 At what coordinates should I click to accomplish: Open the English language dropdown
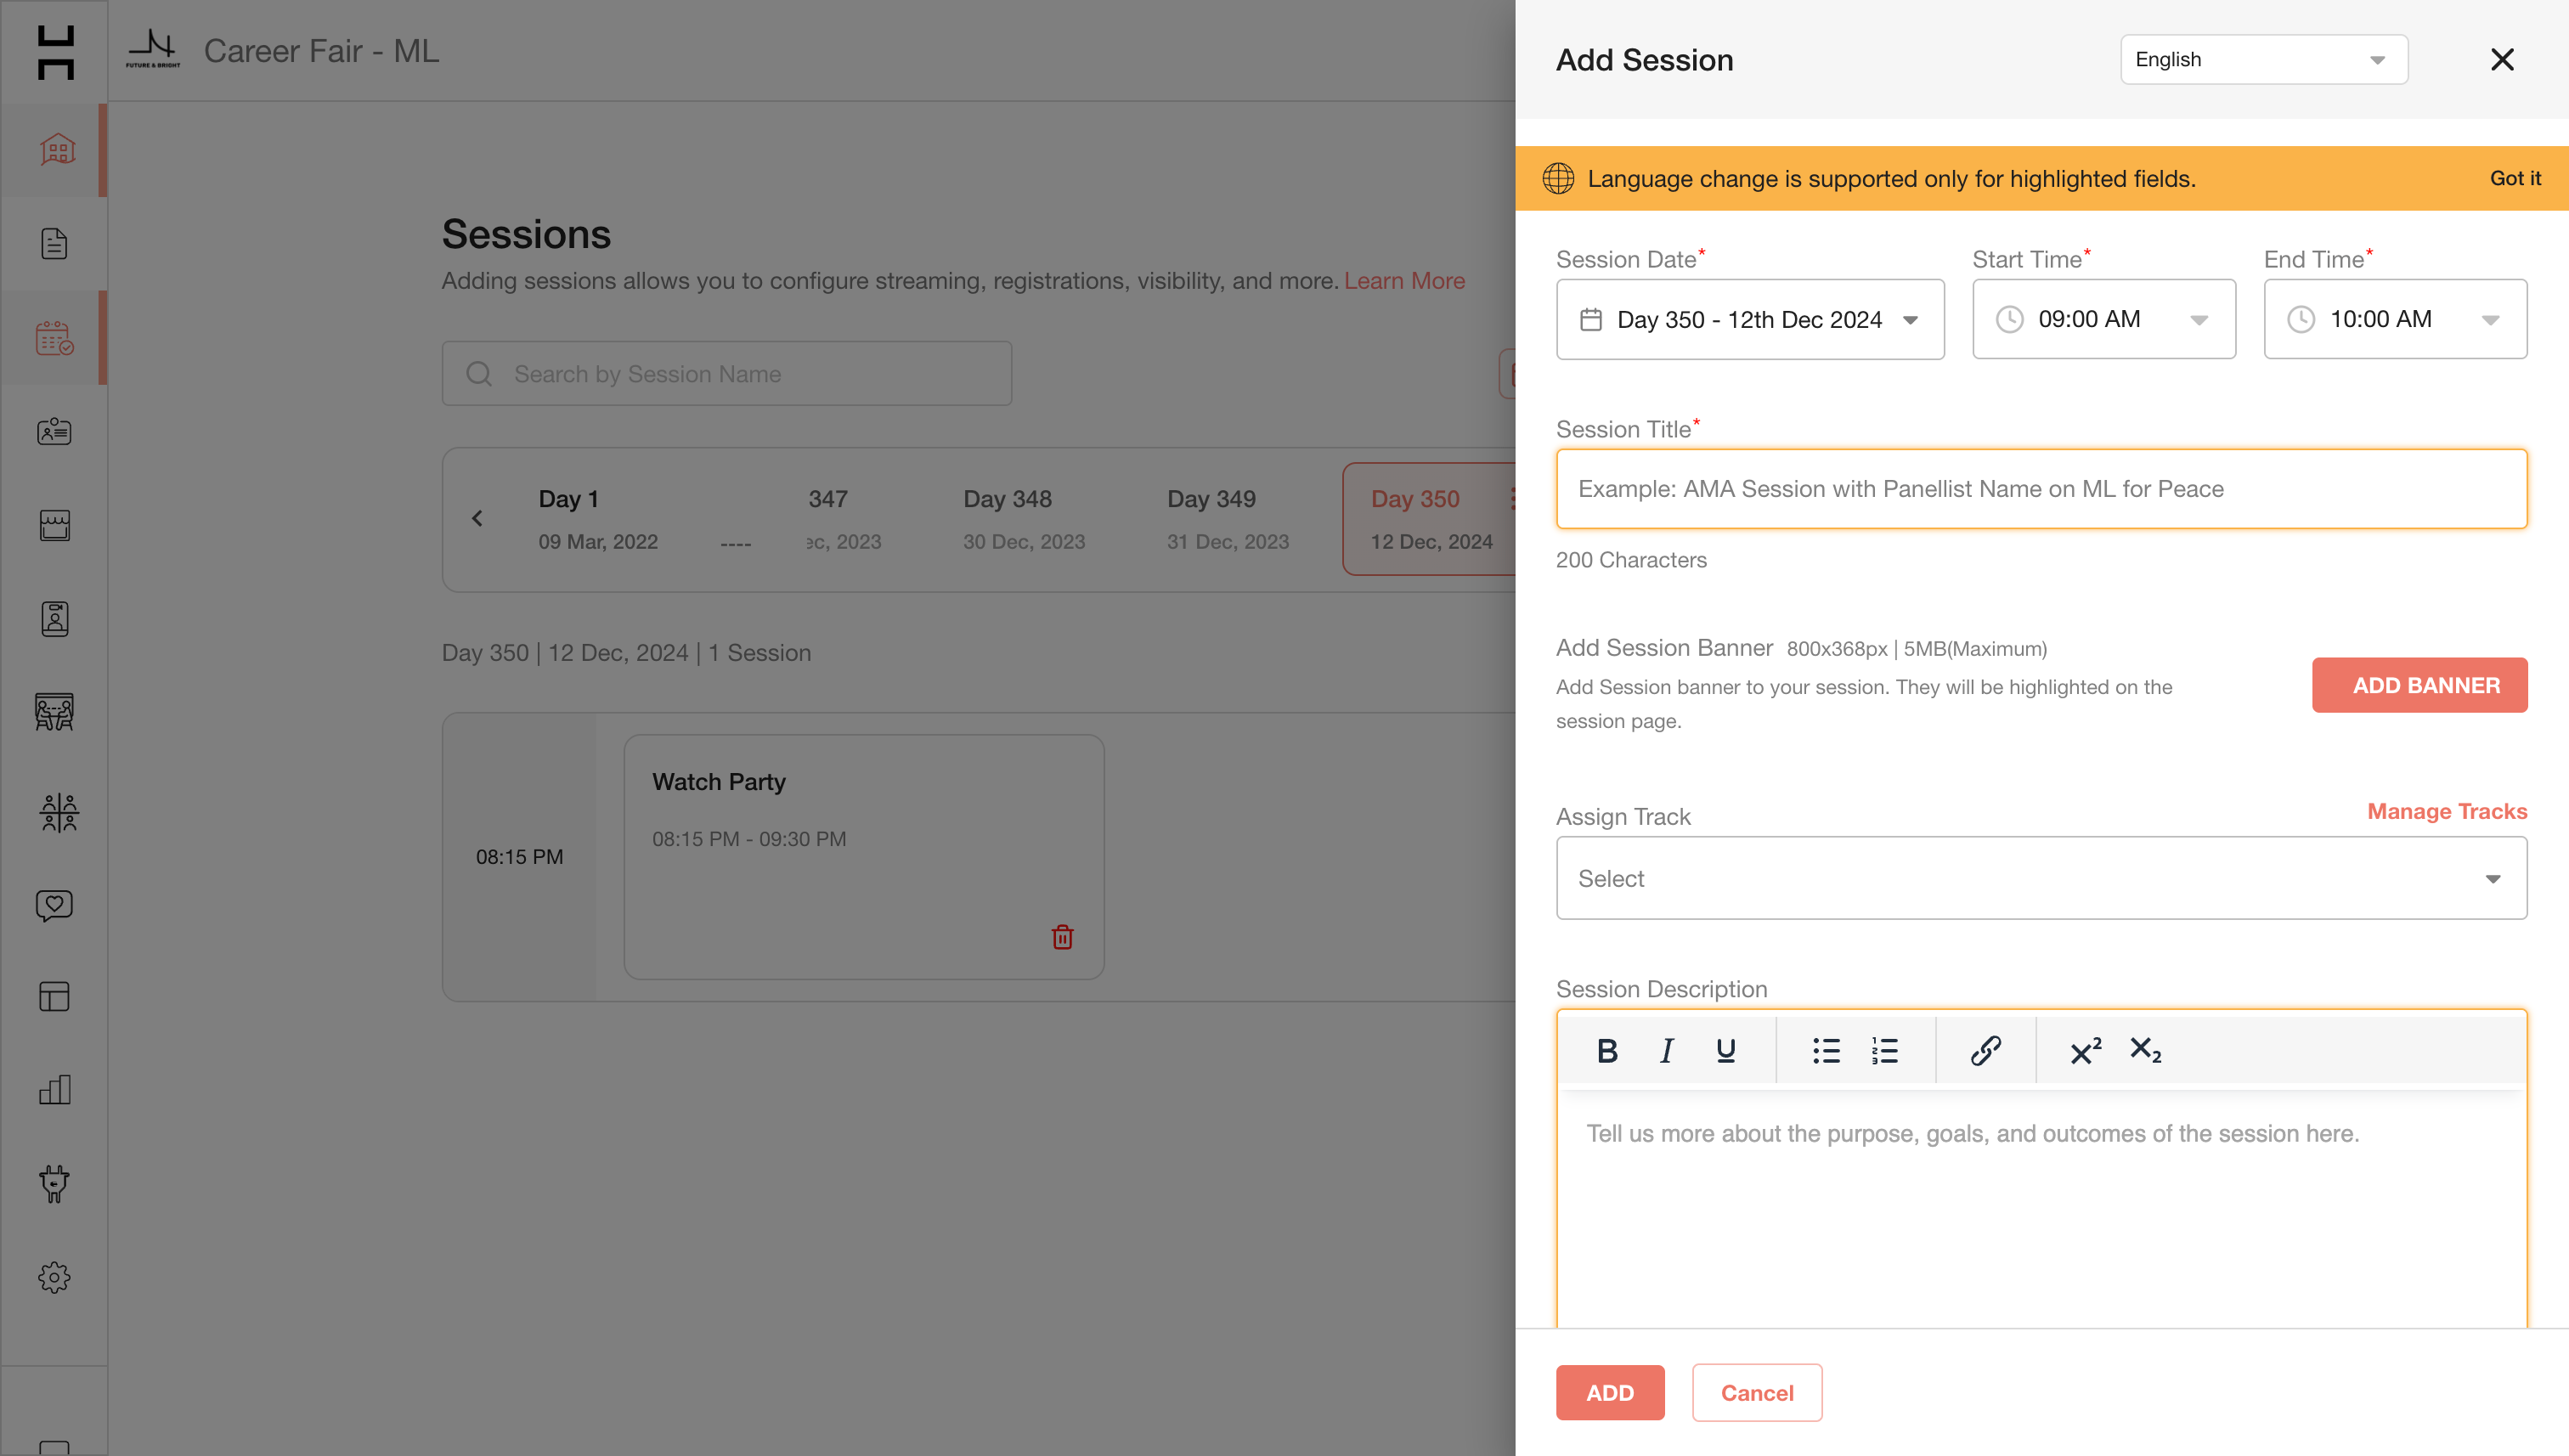[2264, 60]
